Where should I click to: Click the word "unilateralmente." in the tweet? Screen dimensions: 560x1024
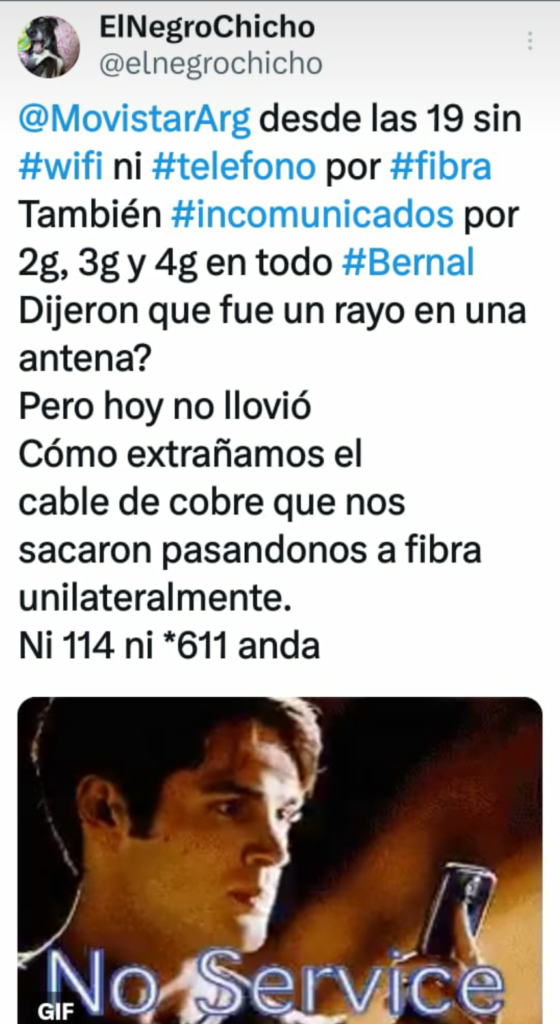(x=155, y=598)
